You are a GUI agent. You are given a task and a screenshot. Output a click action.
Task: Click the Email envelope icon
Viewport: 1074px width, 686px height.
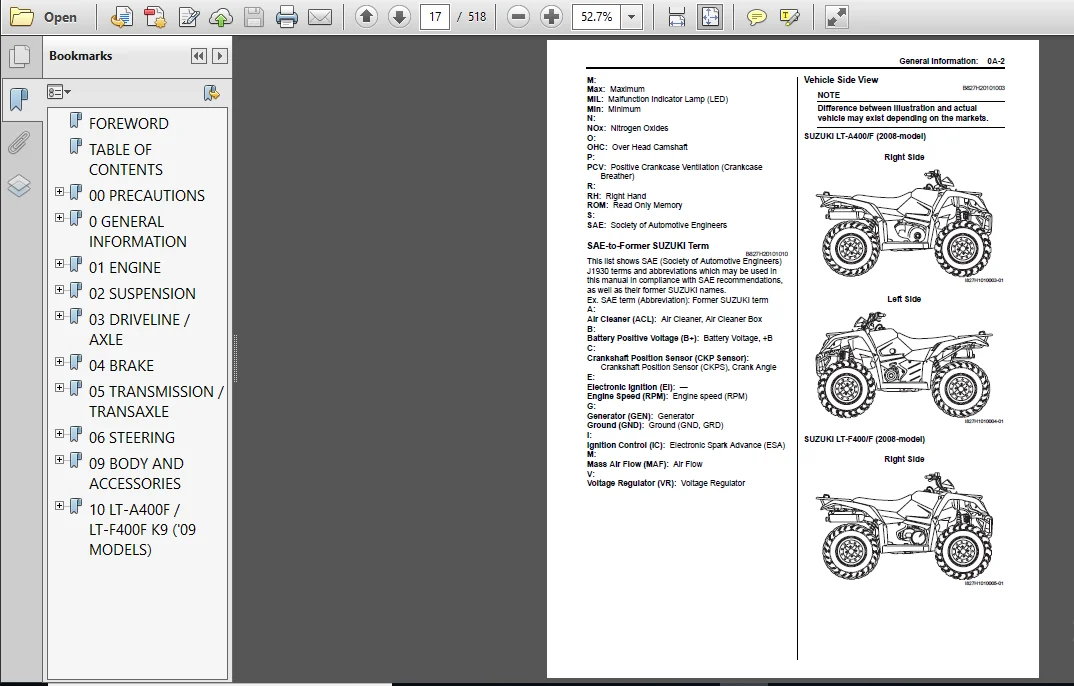pyautogui.click(x=320, y=17)
